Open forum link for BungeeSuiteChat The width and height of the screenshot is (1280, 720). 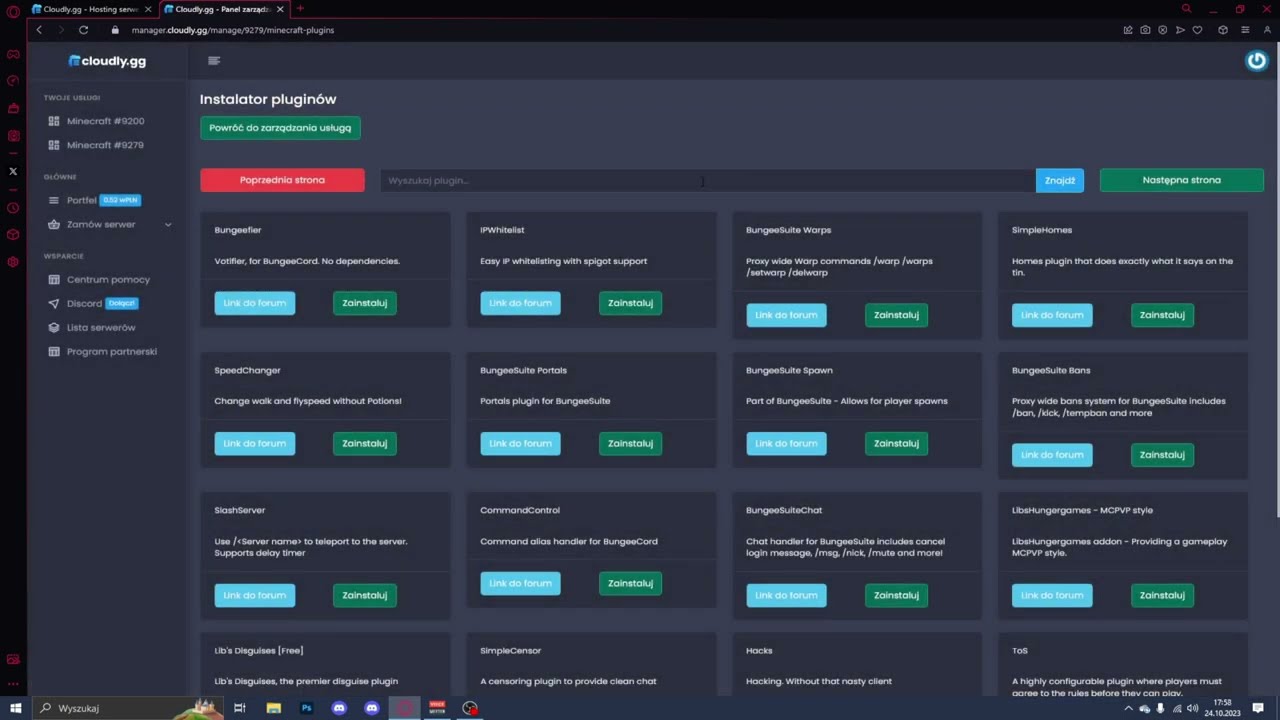pyautogui.click(x=786, y=595)
